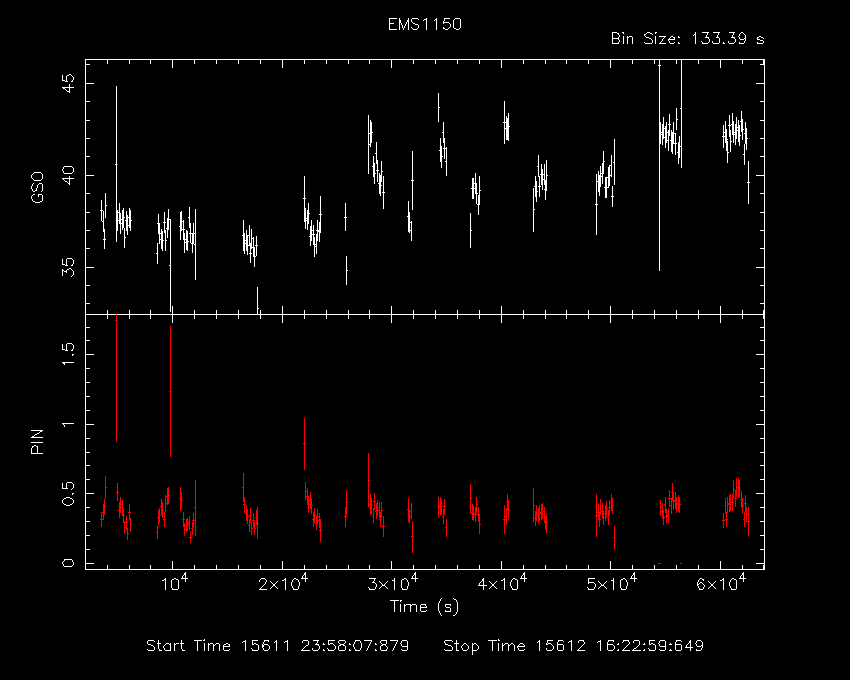Click the x-axis tick label 2×10^4
850x680 pixels.
tap(282, 583)
